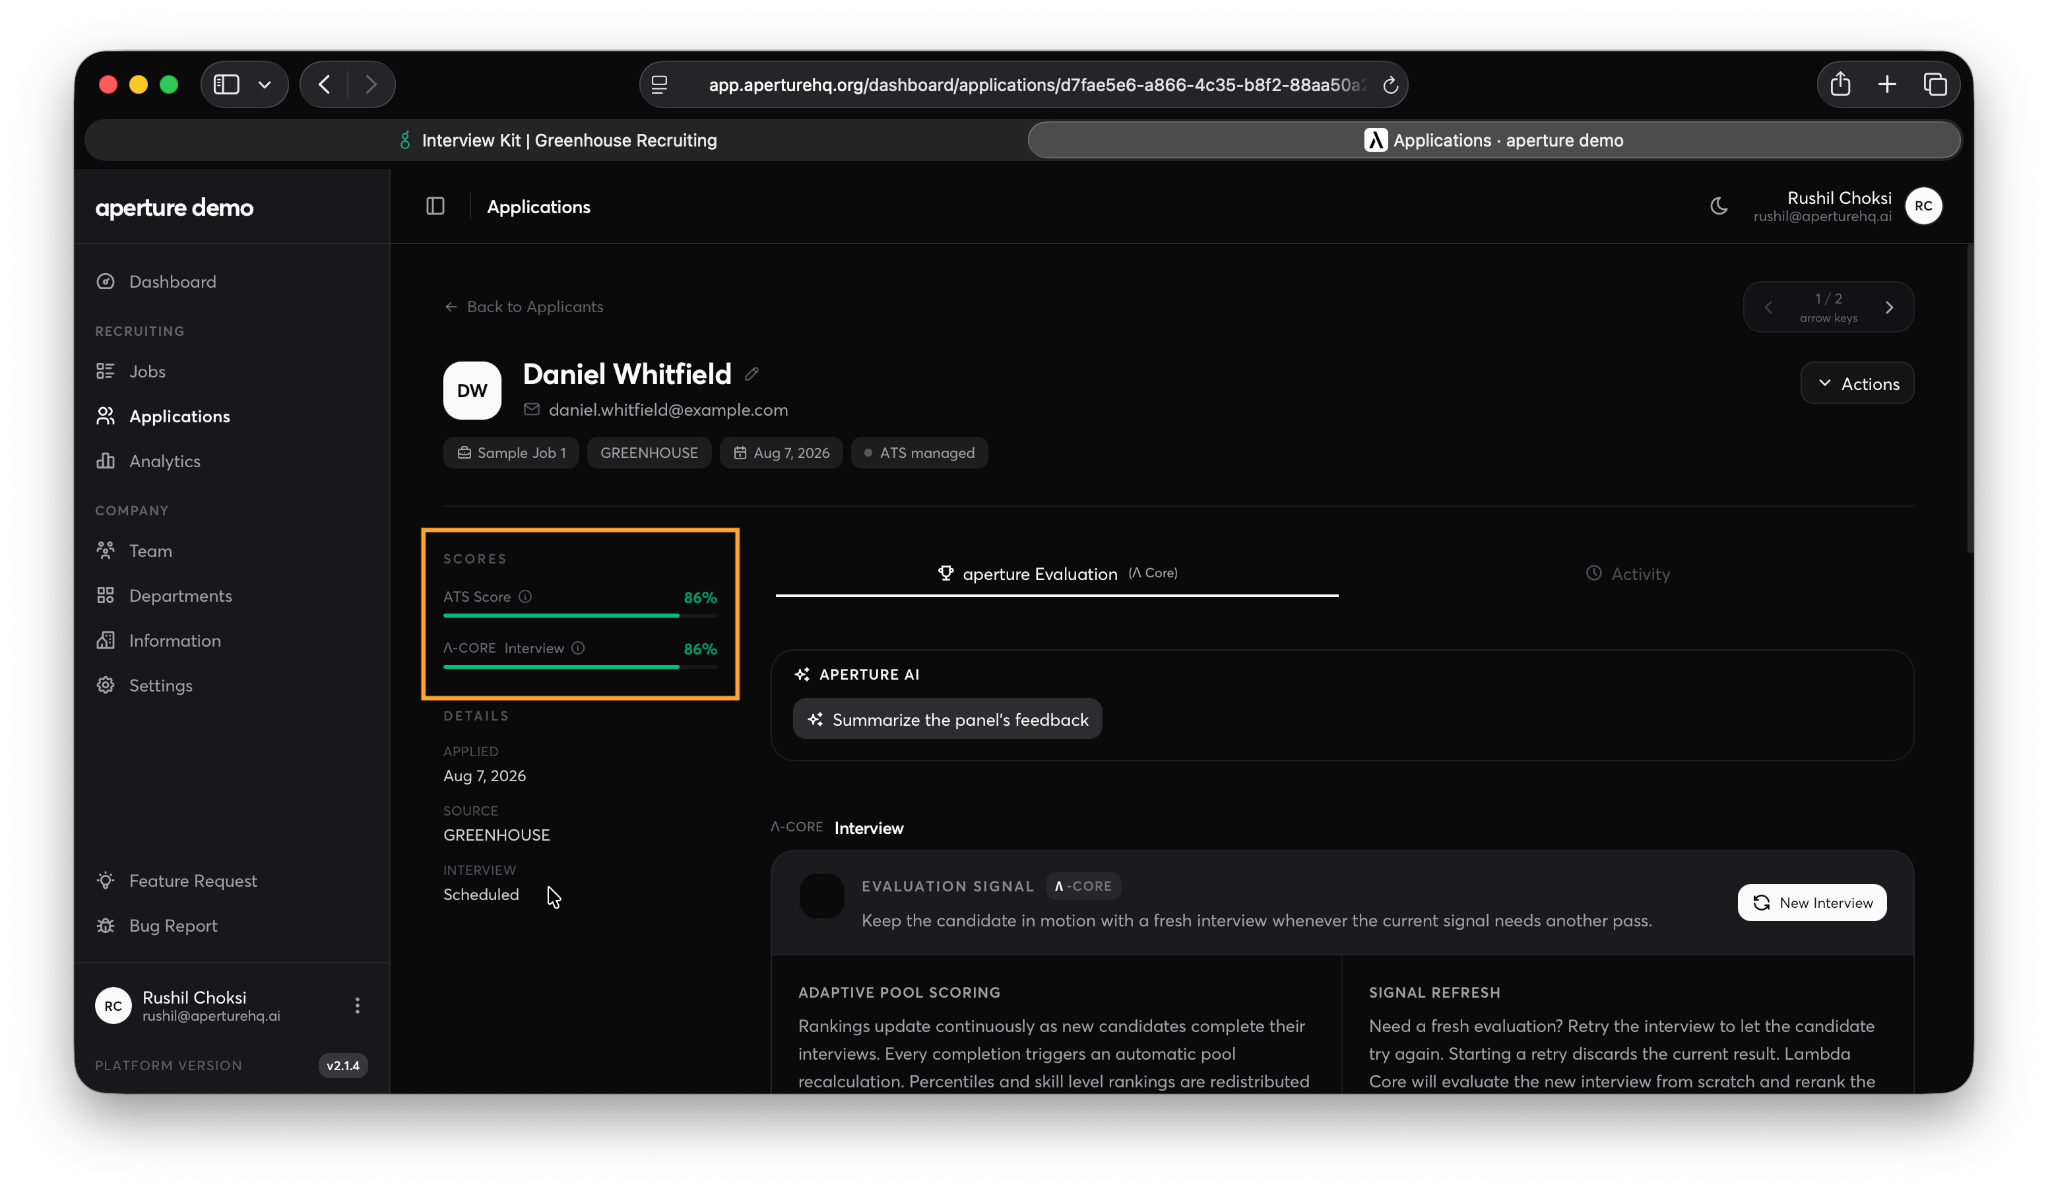Switch to the Interview Kit Greenhouse Recruiting tab
The width and height of the screenshot is (2048, 1192).
[557, 140]
